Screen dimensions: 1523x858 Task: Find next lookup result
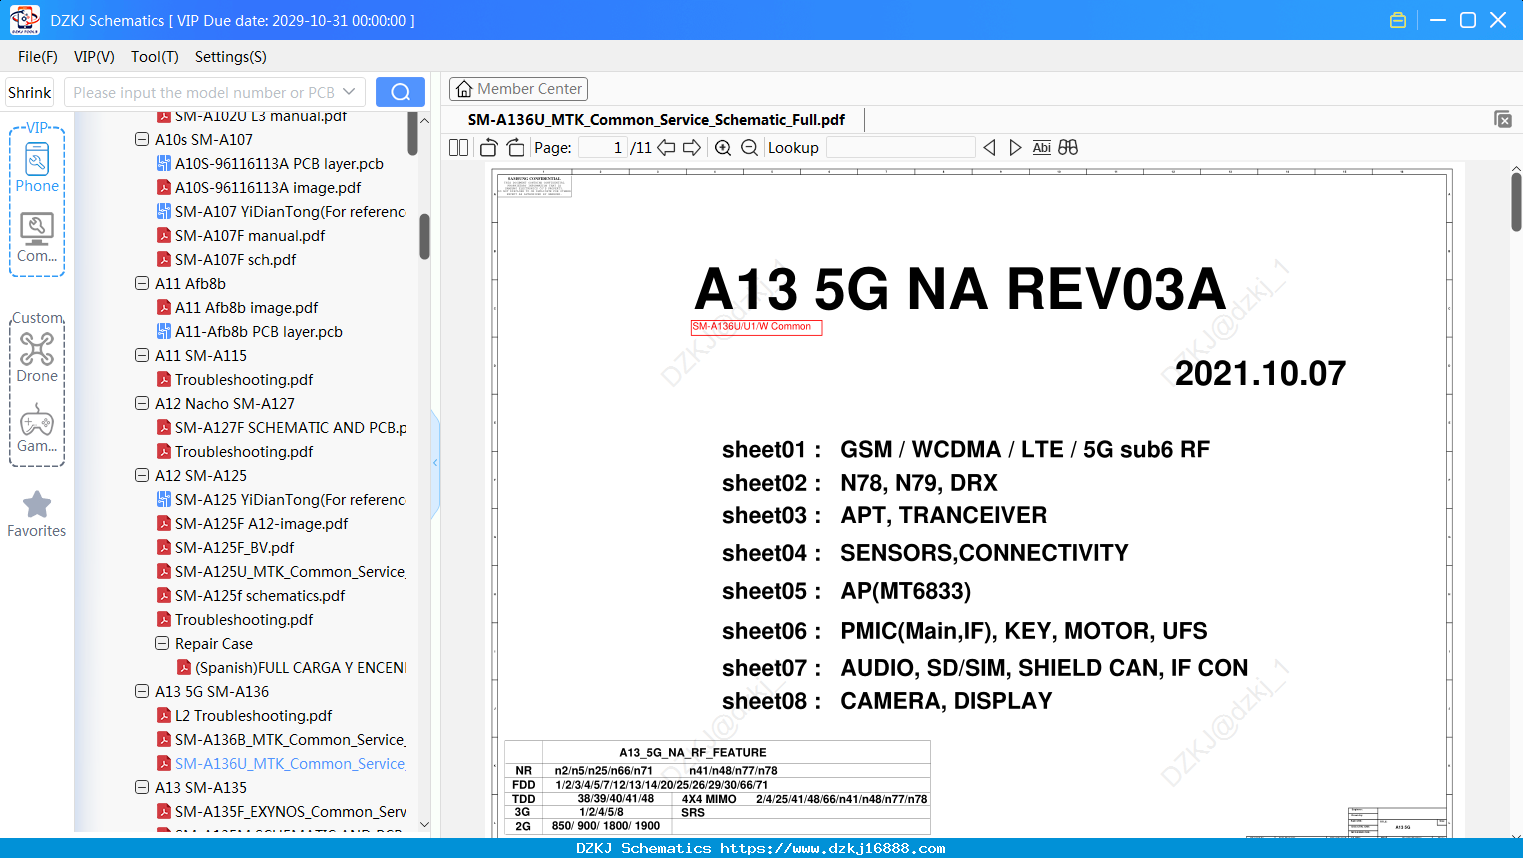click(1015, 148)
